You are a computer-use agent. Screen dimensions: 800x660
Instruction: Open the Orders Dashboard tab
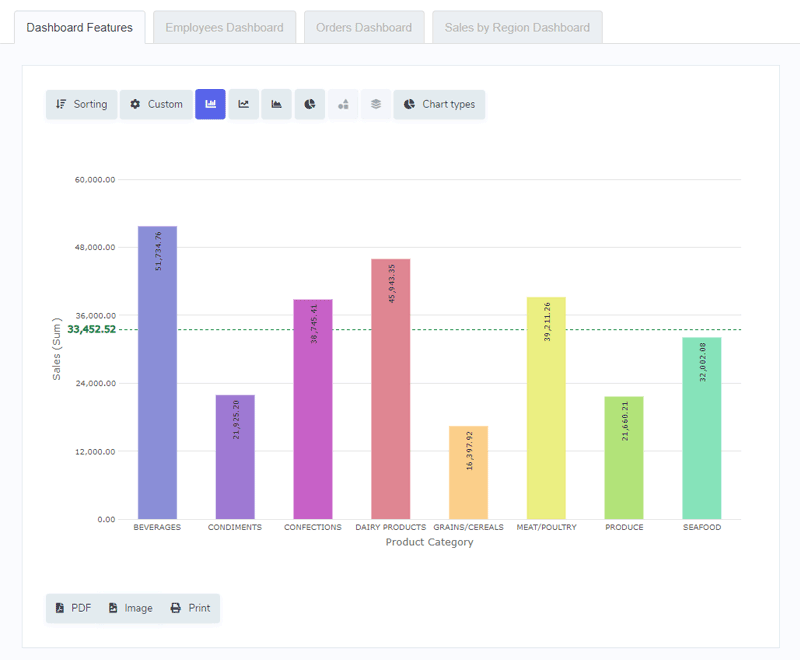[x=364, y=27]
